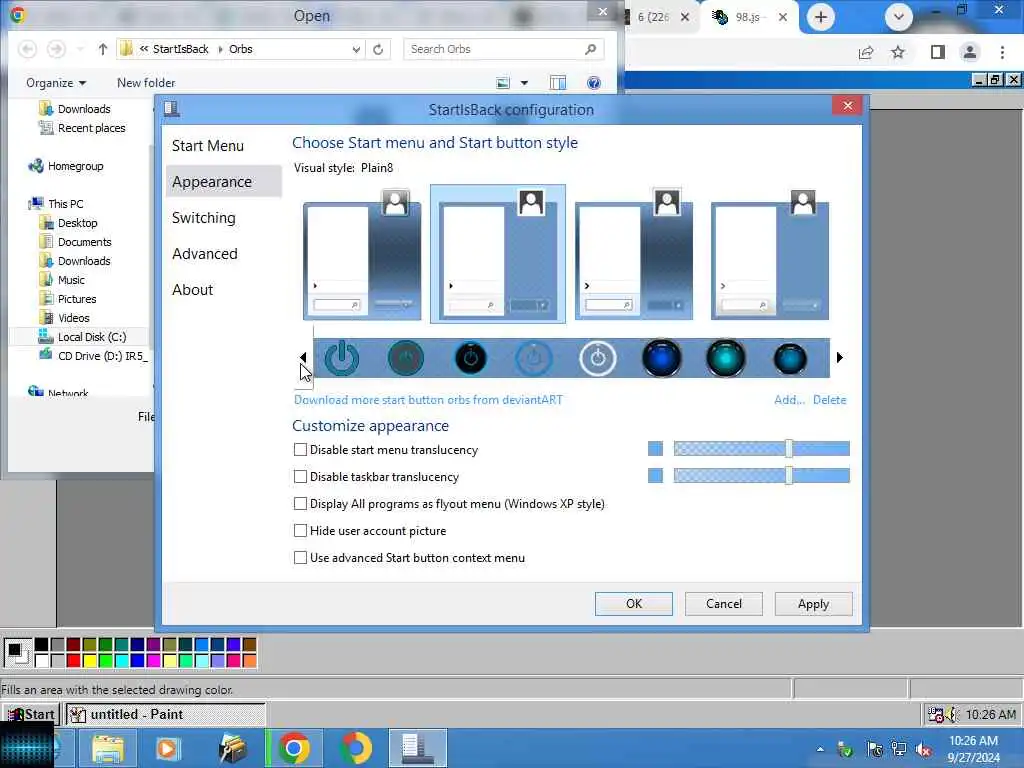The image size is (1024, 768).
Task: Pick the white-ringed power orb
Action: coord(598,358)
